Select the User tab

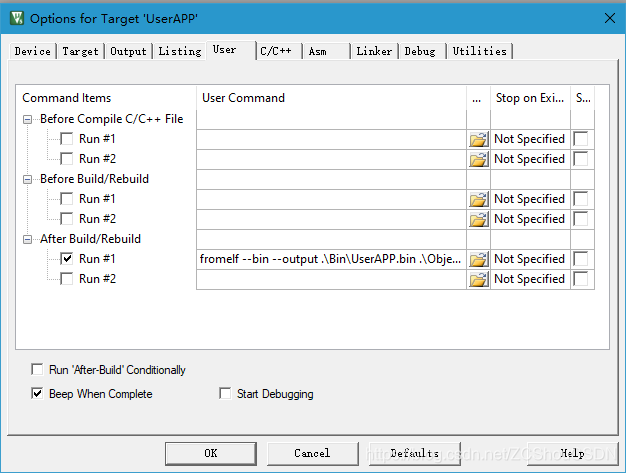[231, 50]
